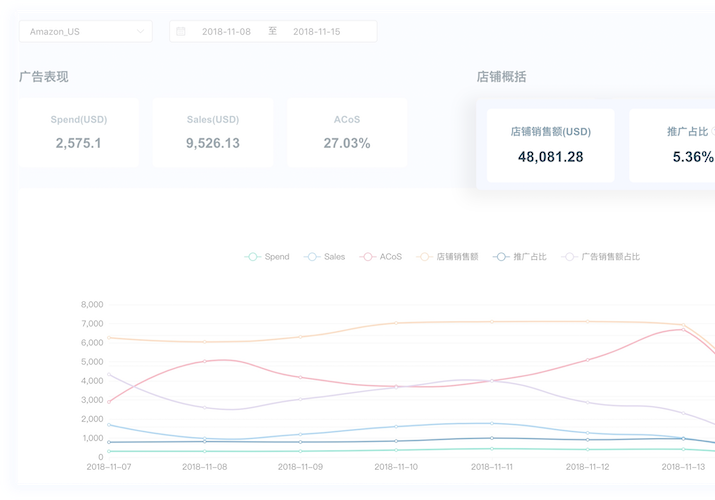Screen dimensions: 715x500
Task: Click the 店铺销售额(USD) 48,081.28 card
Action: pyautogui.click(x=550, y=145)
